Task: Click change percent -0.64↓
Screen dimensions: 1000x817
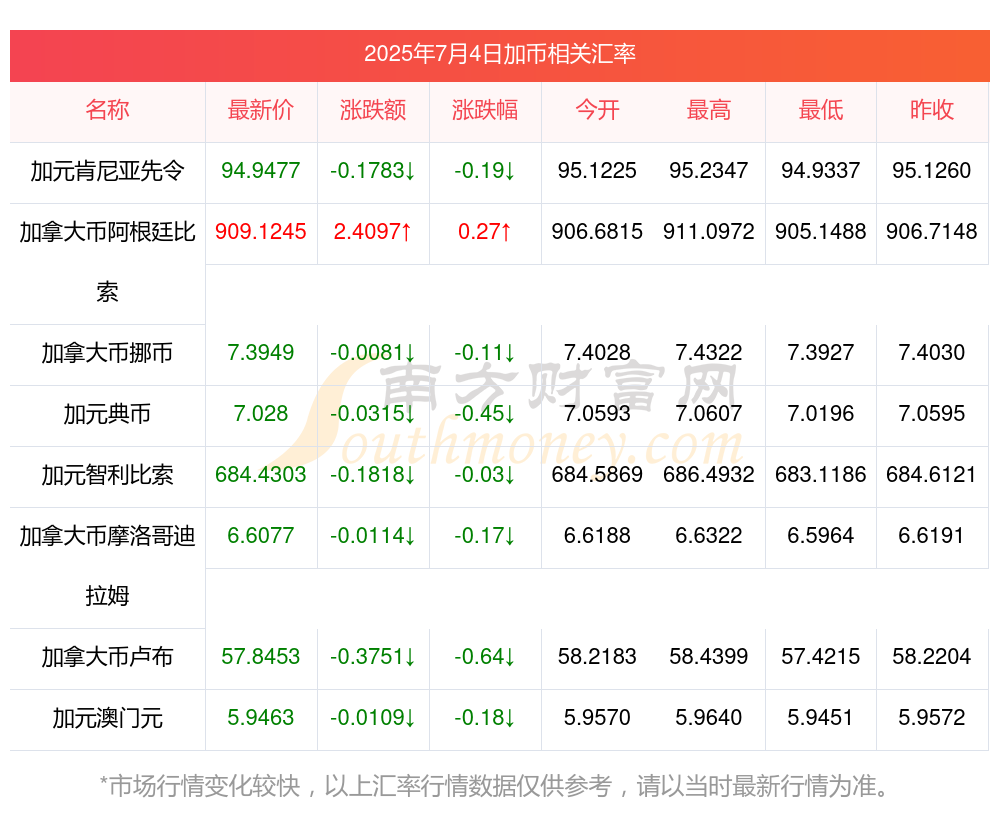Action: click(x=485, y=656)
